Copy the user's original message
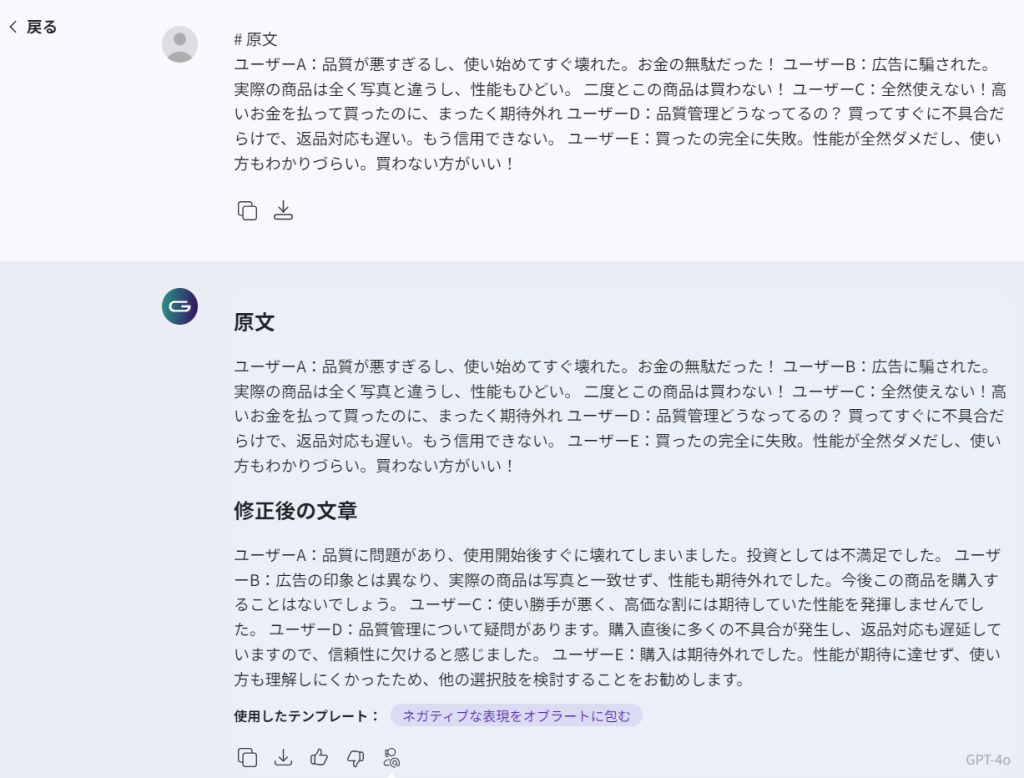 pyautogui.click(x=247, y=210)
